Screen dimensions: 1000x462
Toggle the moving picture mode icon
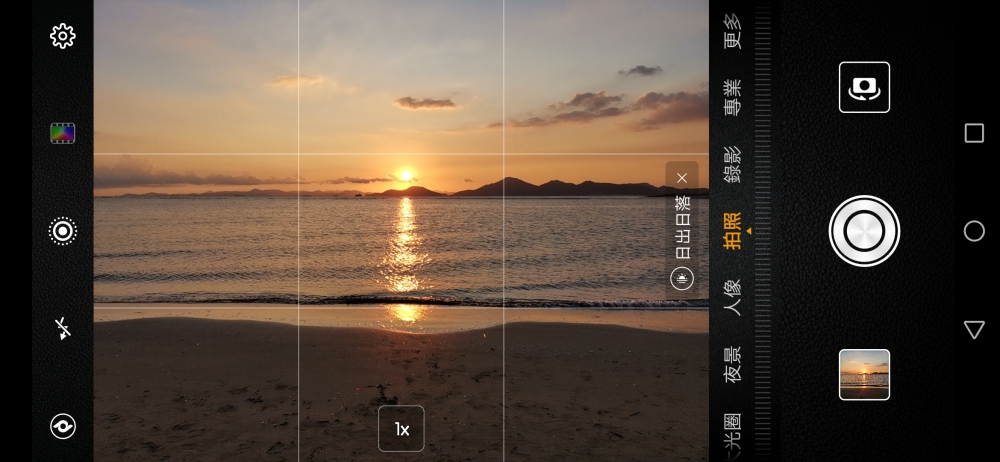[x=63, y=231]
